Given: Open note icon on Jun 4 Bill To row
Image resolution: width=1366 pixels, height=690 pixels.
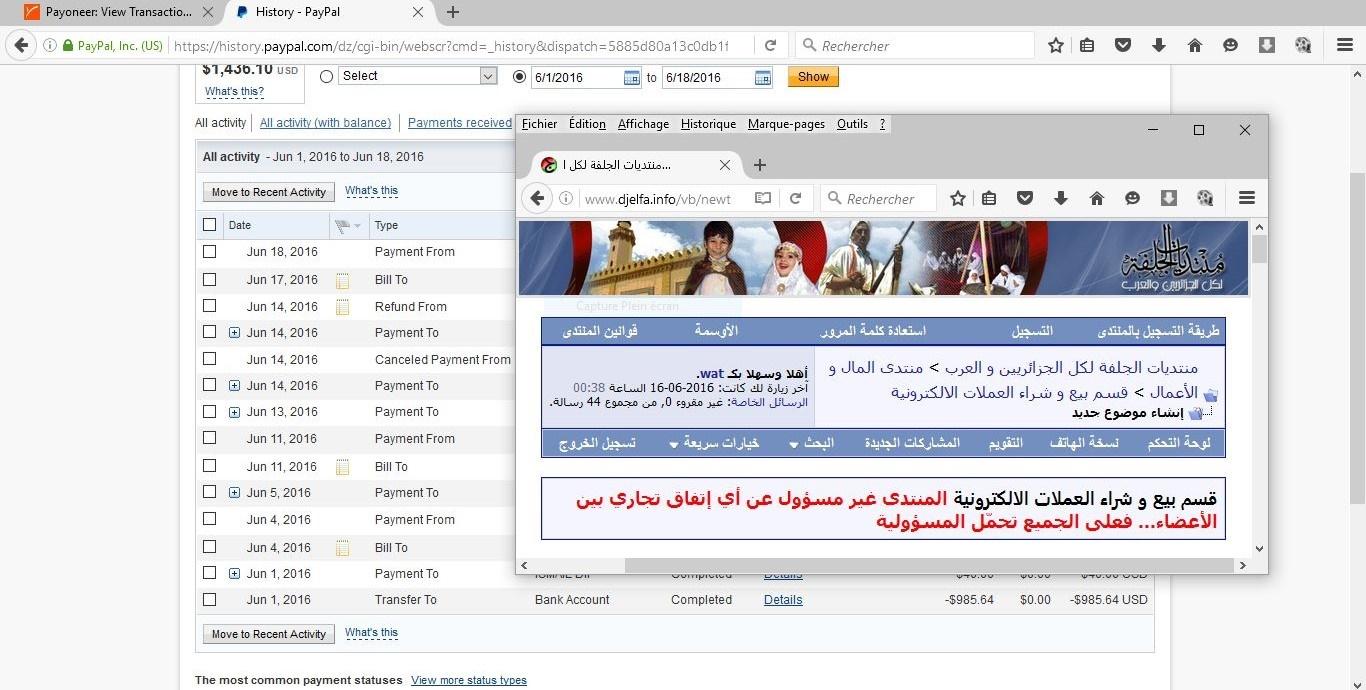Looking at the screenshot, I should [343, 548].
